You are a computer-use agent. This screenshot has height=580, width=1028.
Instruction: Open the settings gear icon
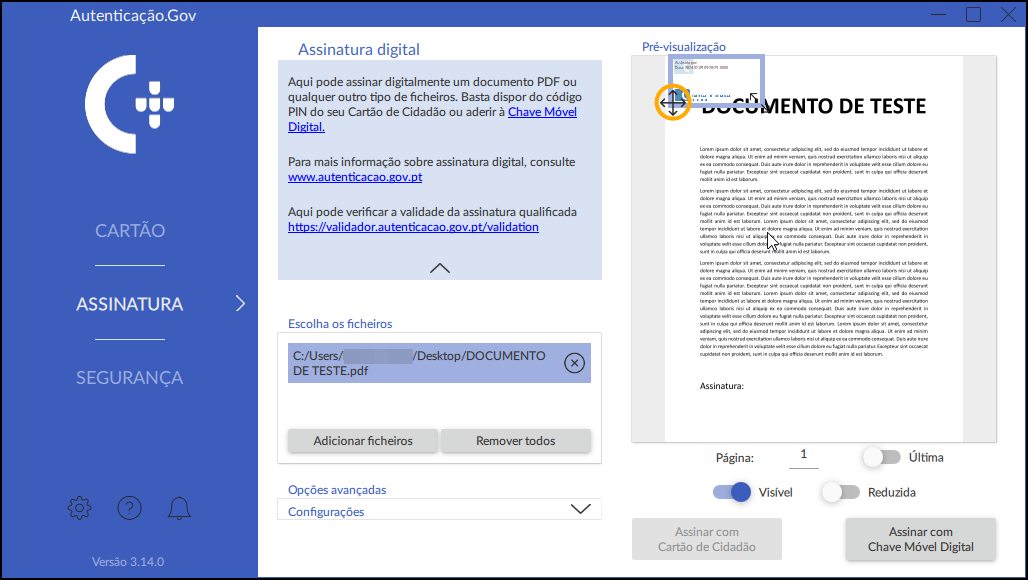point(79,508)
